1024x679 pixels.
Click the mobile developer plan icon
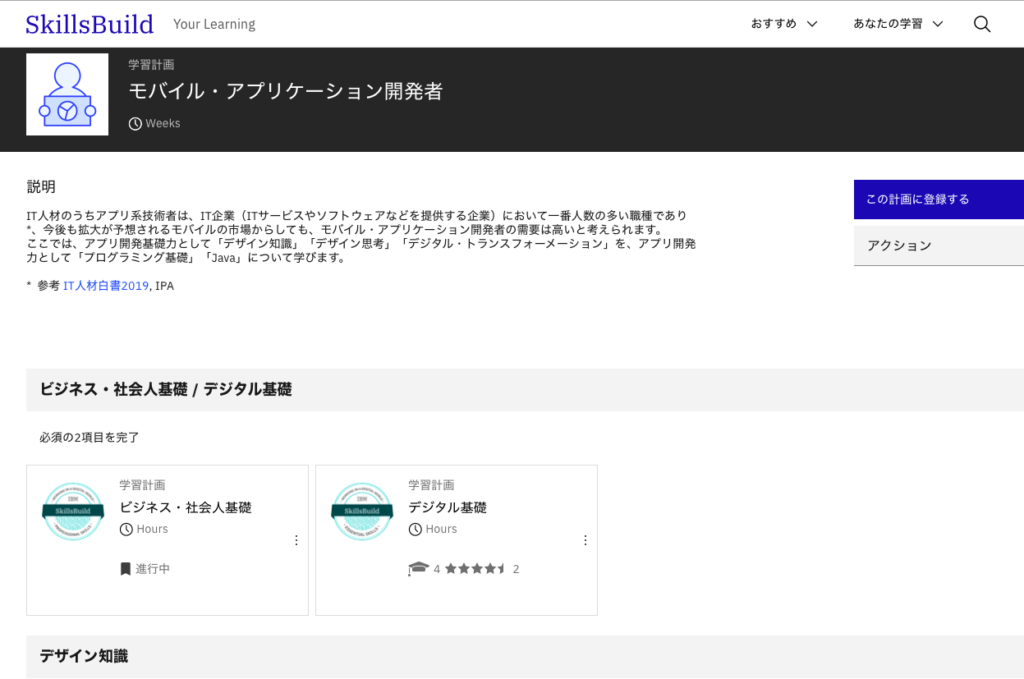(x=67, y=94)
